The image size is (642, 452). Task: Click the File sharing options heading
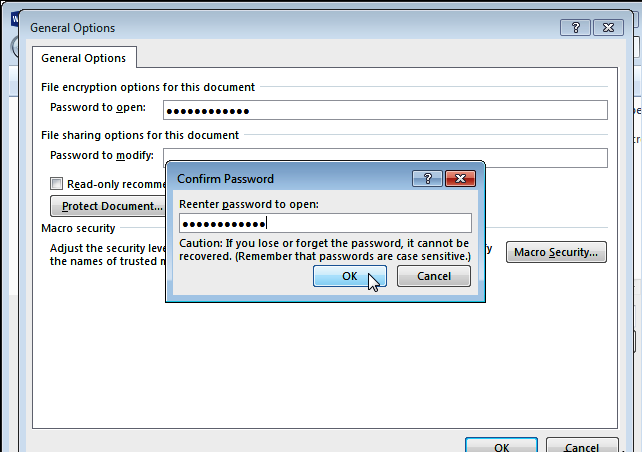pyautogui.click(x=140, y=135)
